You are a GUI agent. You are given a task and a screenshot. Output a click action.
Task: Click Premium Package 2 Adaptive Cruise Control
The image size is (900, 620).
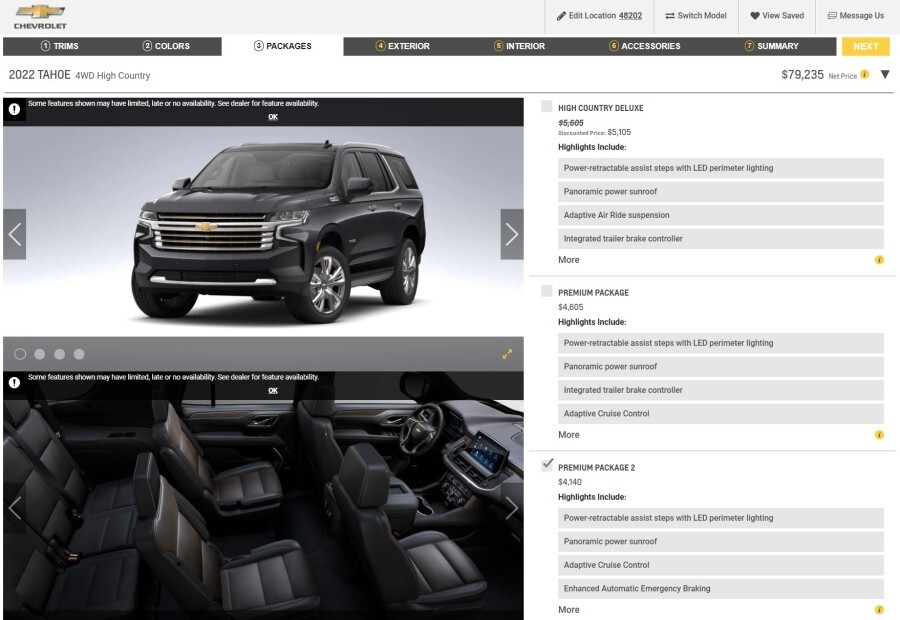(x=720, y=565)
